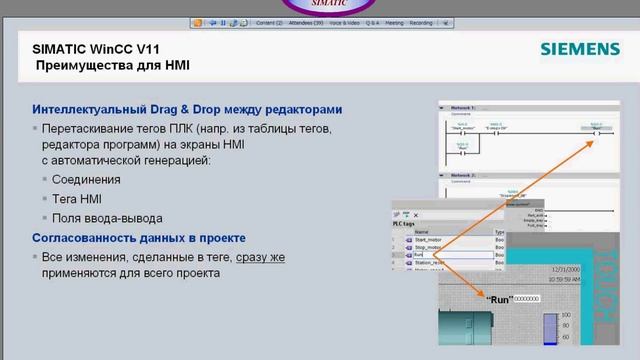This screenshot has width=640, height=360.
Task: Open the Attendees menu in the toolbar
Action: pos(306,23)
